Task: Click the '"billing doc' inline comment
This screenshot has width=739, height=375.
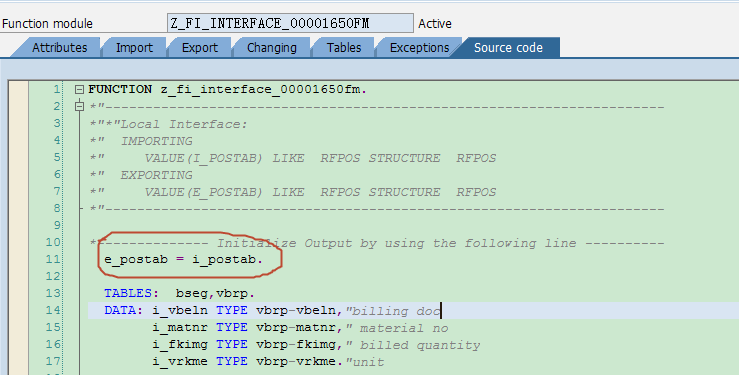Action: click(x=393, y=311)
